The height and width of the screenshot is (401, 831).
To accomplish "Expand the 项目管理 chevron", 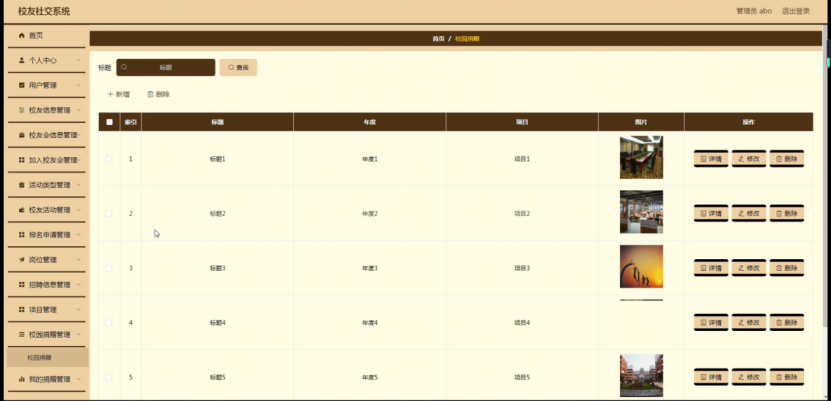I will (78, 309).
